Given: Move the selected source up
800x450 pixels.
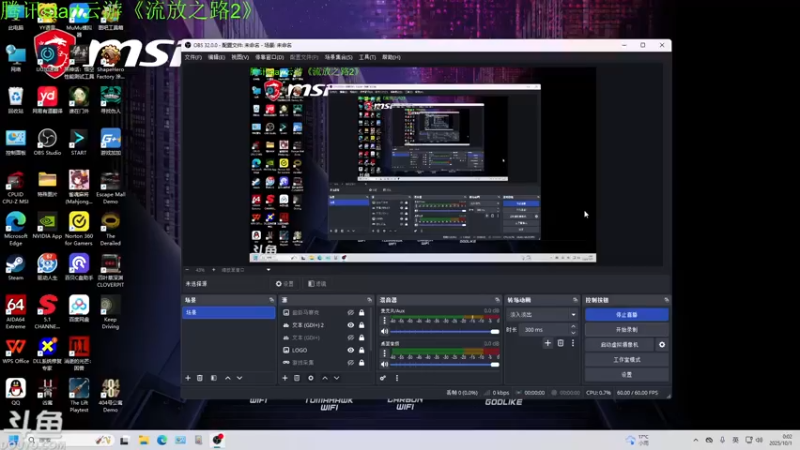Looking at the screenshot, I should pyautogui.click(x=325, y=378).
